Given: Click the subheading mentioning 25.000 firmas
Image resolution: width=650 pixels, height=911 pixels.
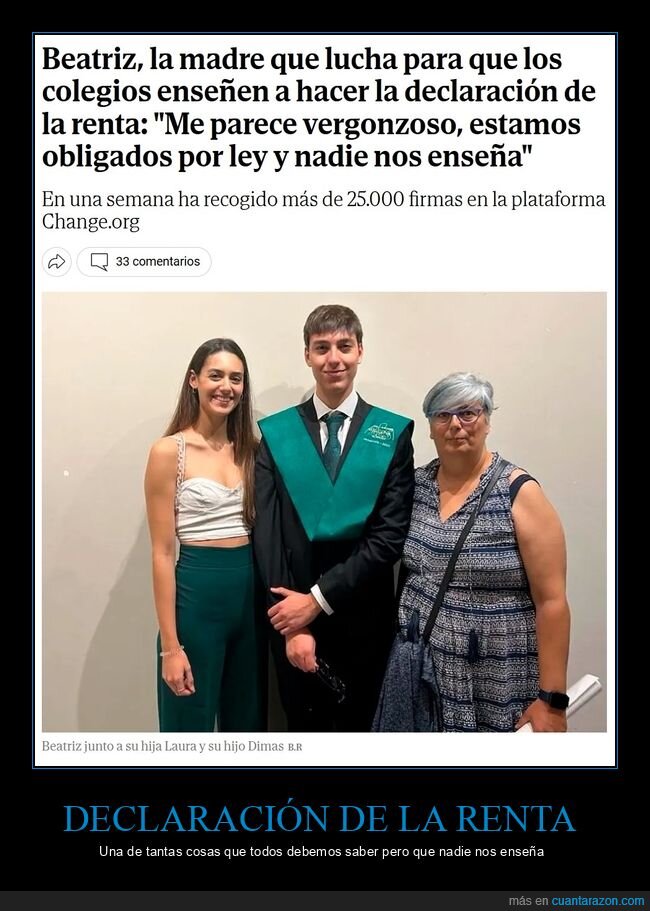Looking at the screenshot, I should click(x=323, y=210).
